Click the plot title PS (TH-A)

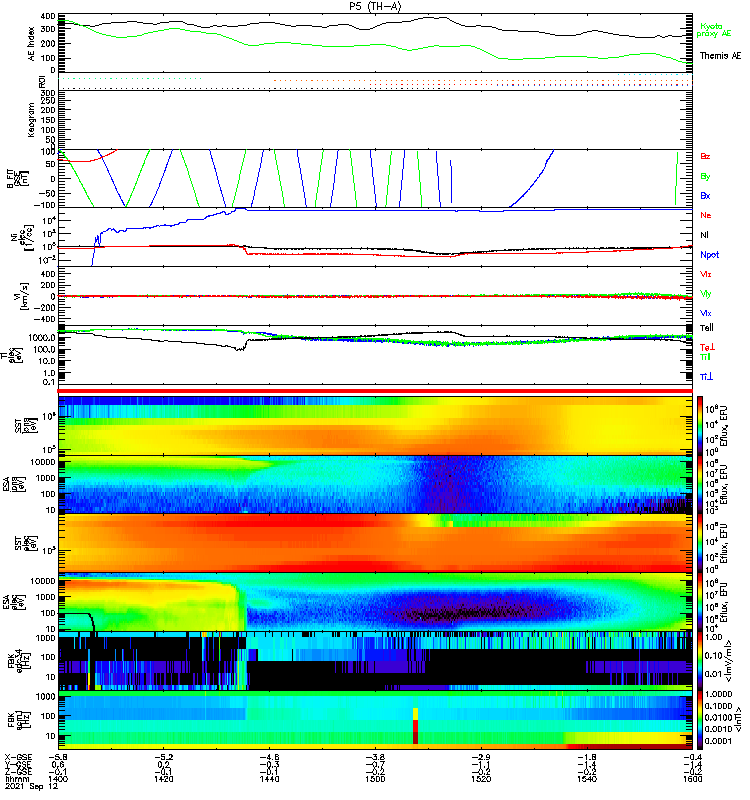(x=375, y=6)
